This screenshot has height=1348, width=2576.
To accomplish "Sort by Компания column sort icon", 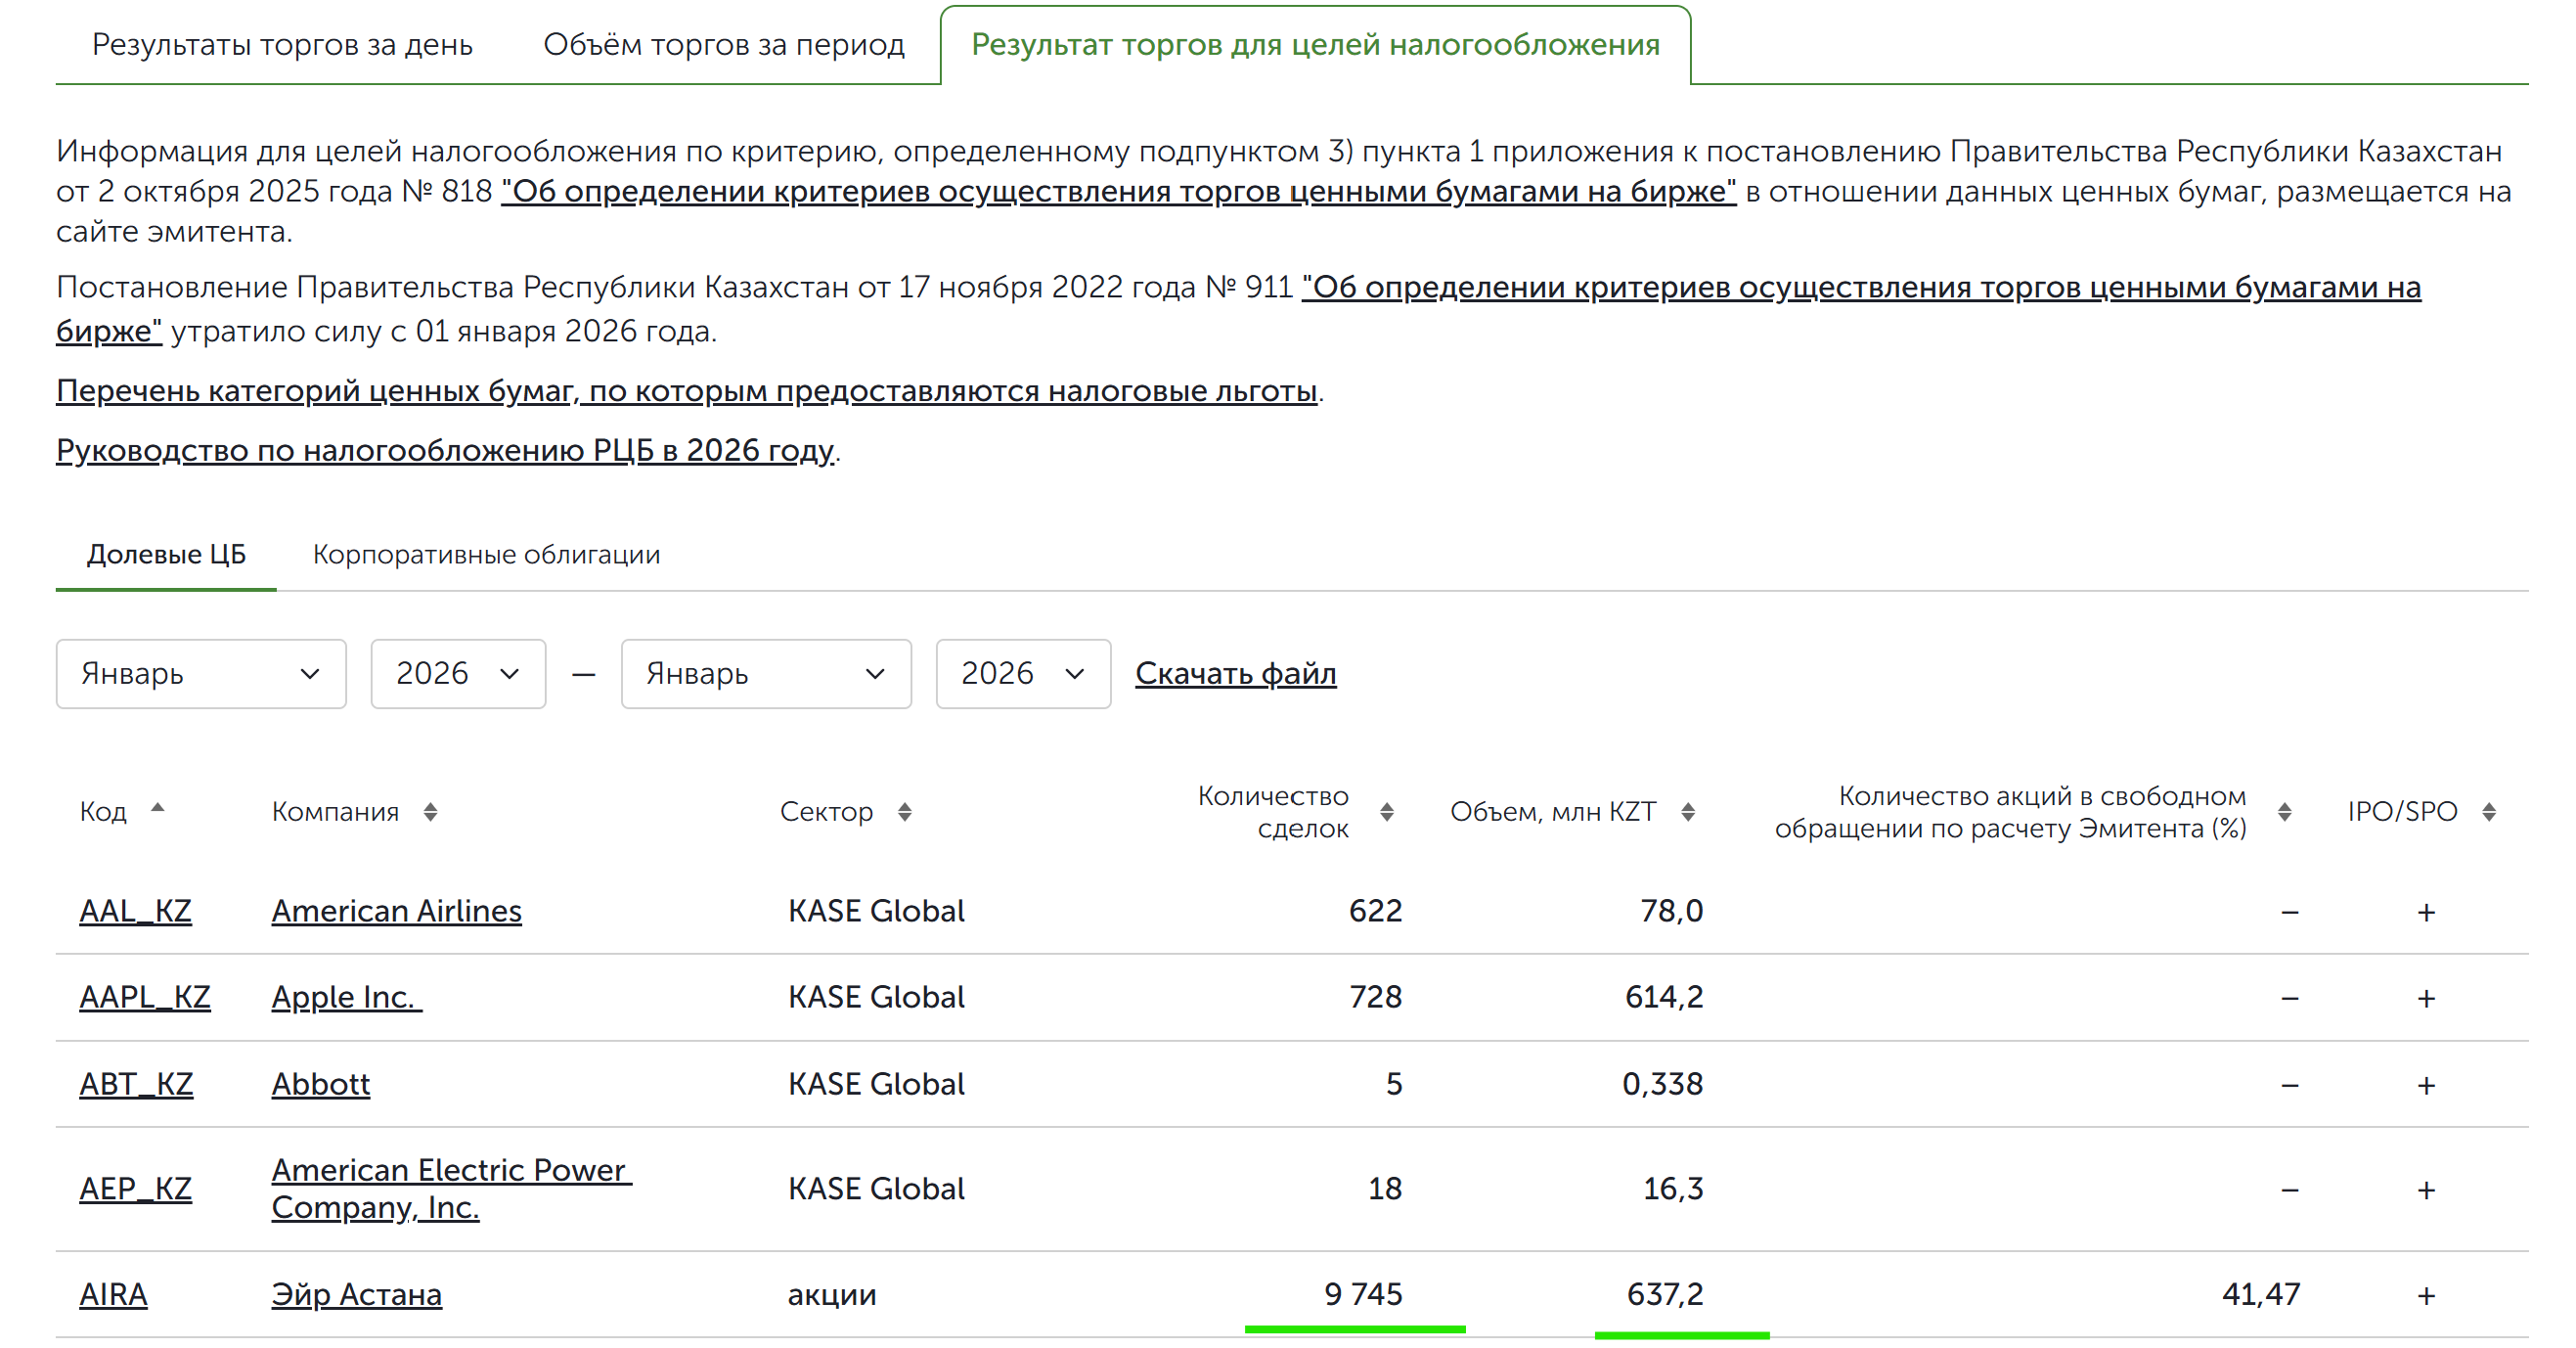I will (x=430, y=812).
